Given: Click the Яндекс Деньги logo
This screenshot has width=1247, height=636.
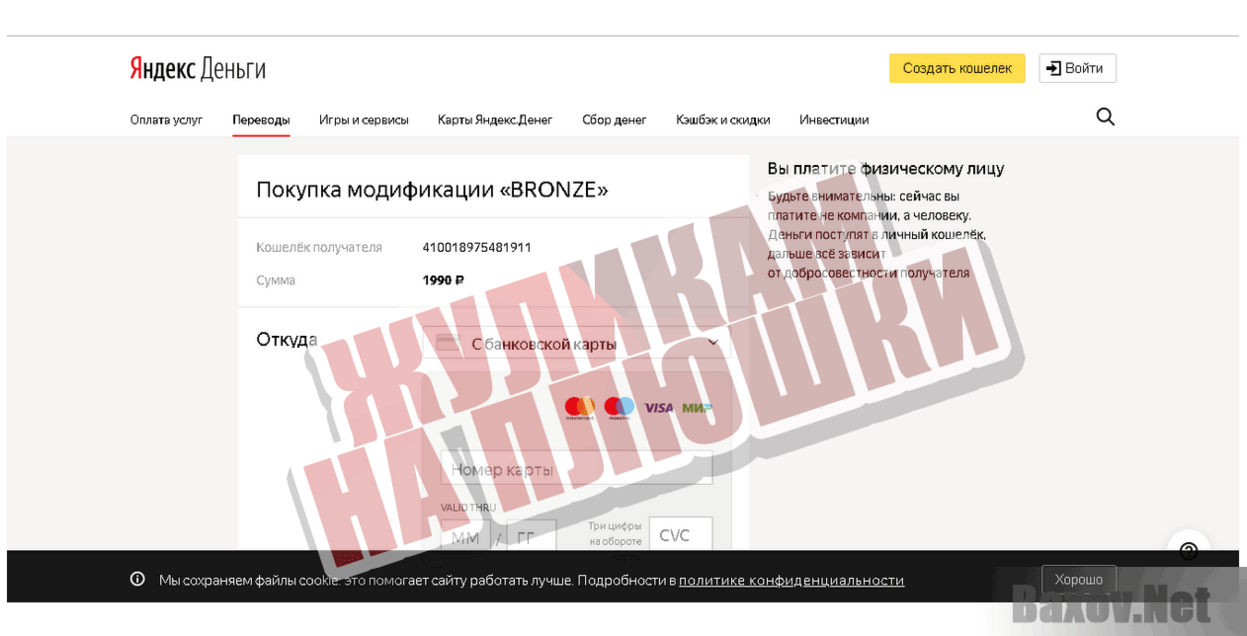Looking at the screenshot, I should (x=197, y=69).
